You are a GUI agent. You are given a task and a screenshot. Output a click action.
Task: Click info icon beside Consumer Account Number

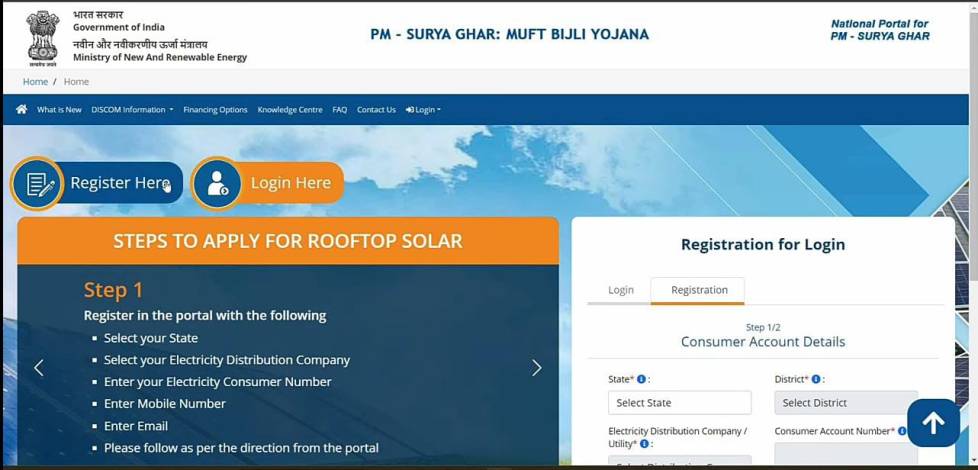[902, 431]
